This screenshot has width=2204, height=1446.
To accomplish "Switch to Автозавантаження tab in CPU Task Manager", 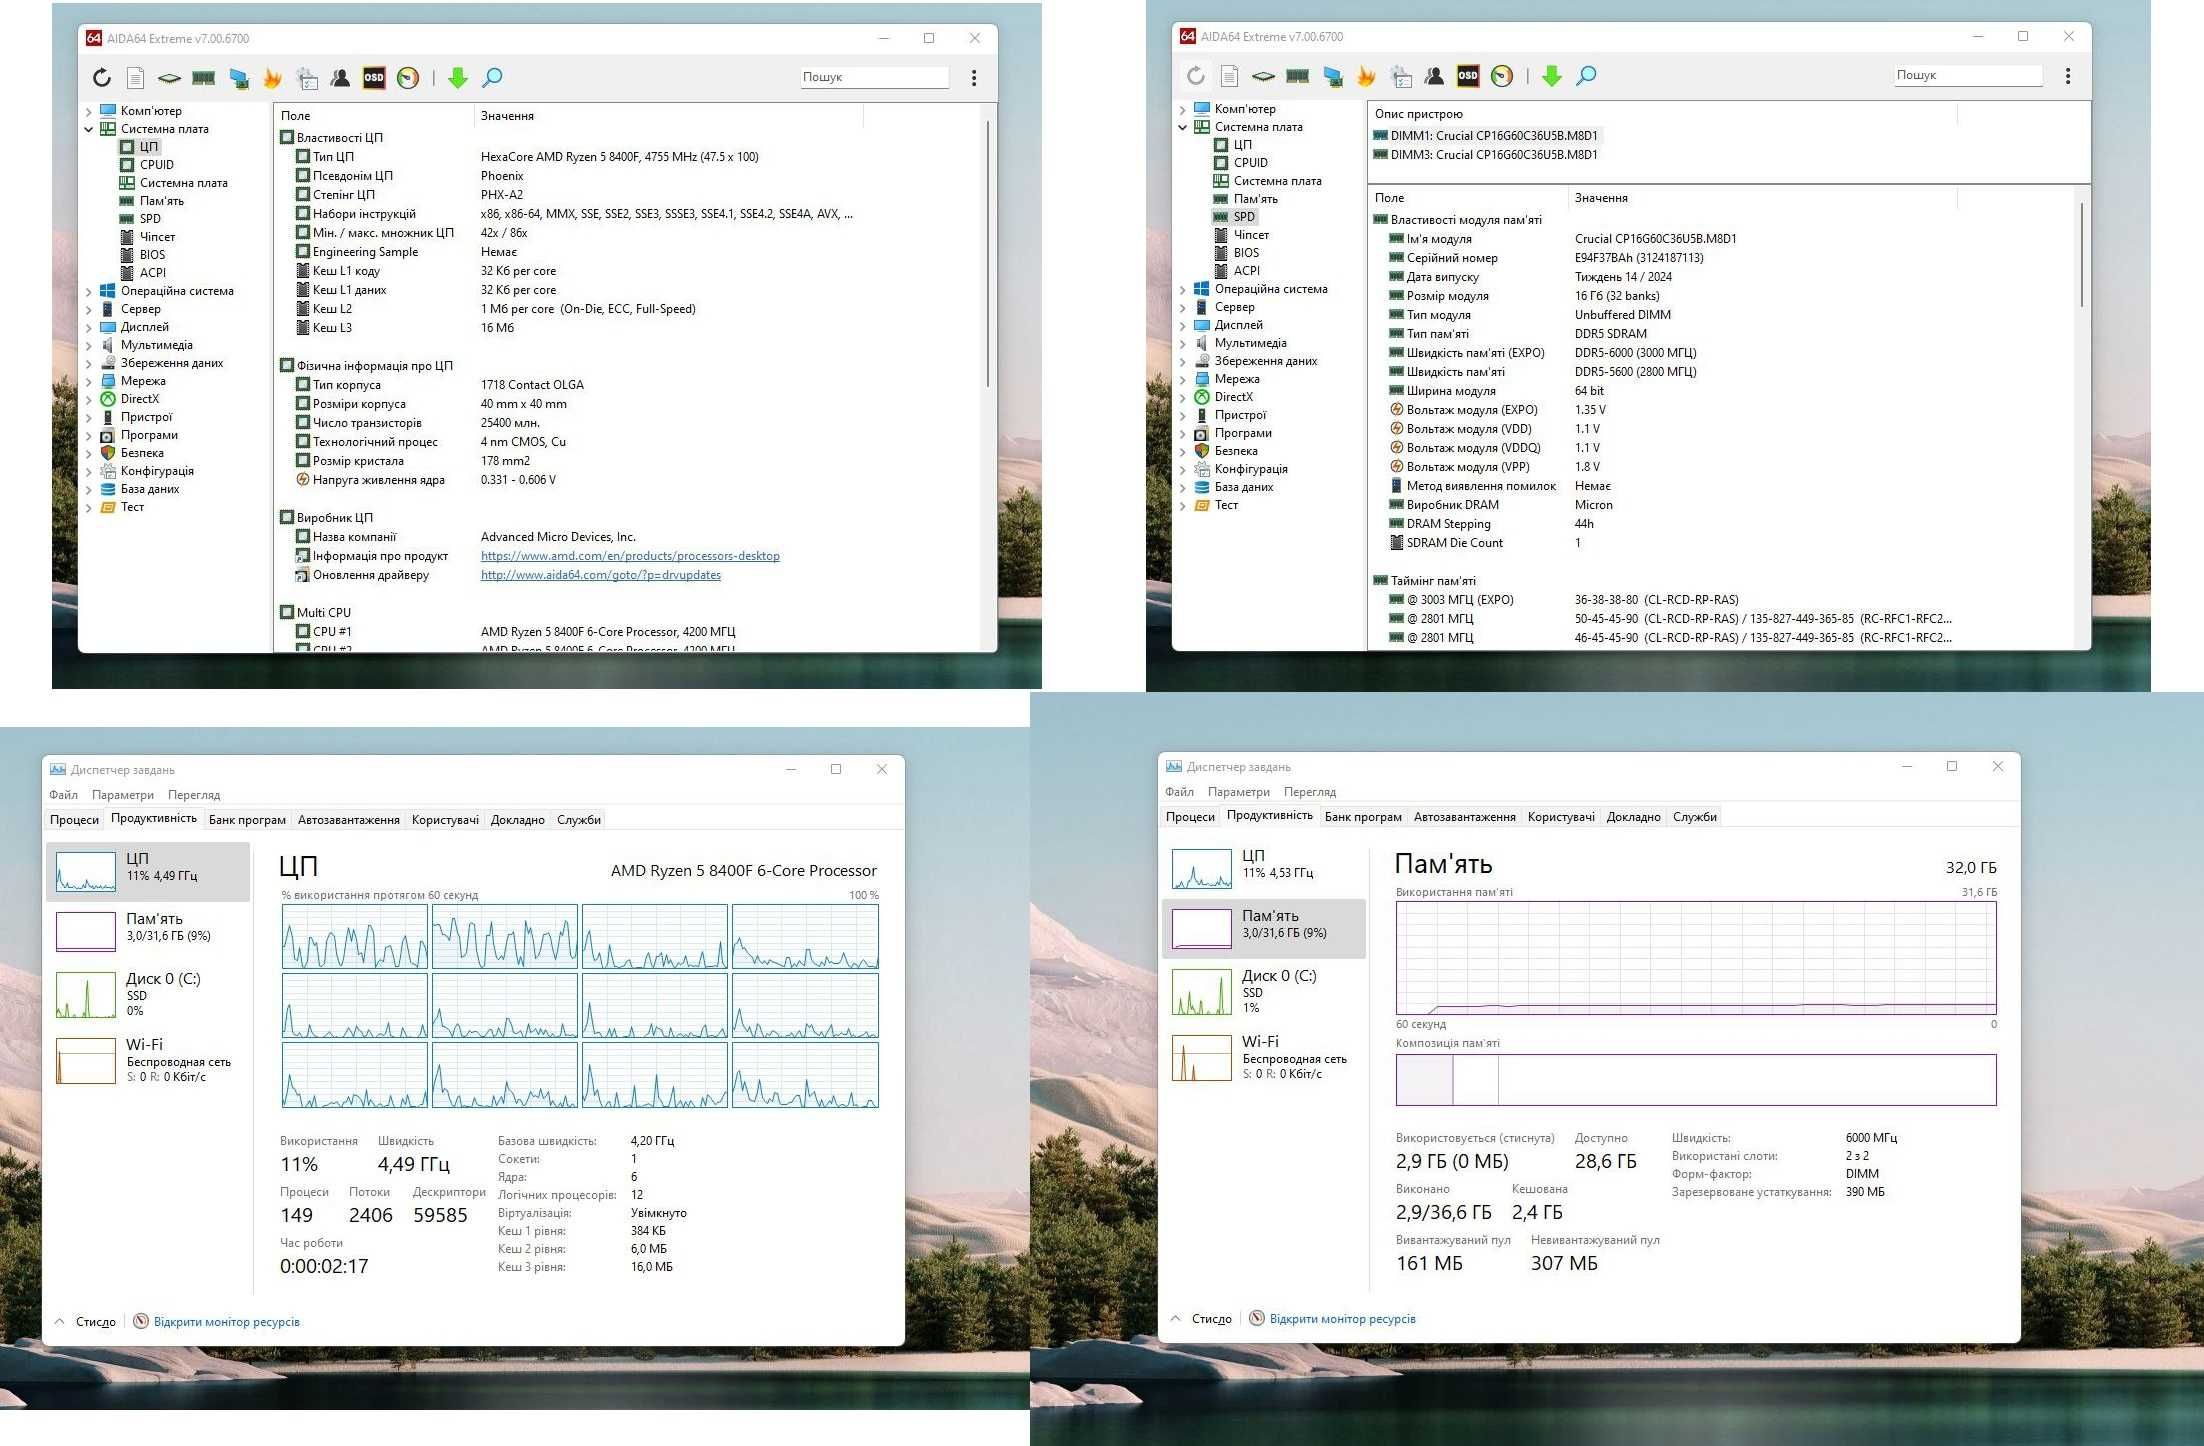I will coord(349,820).
